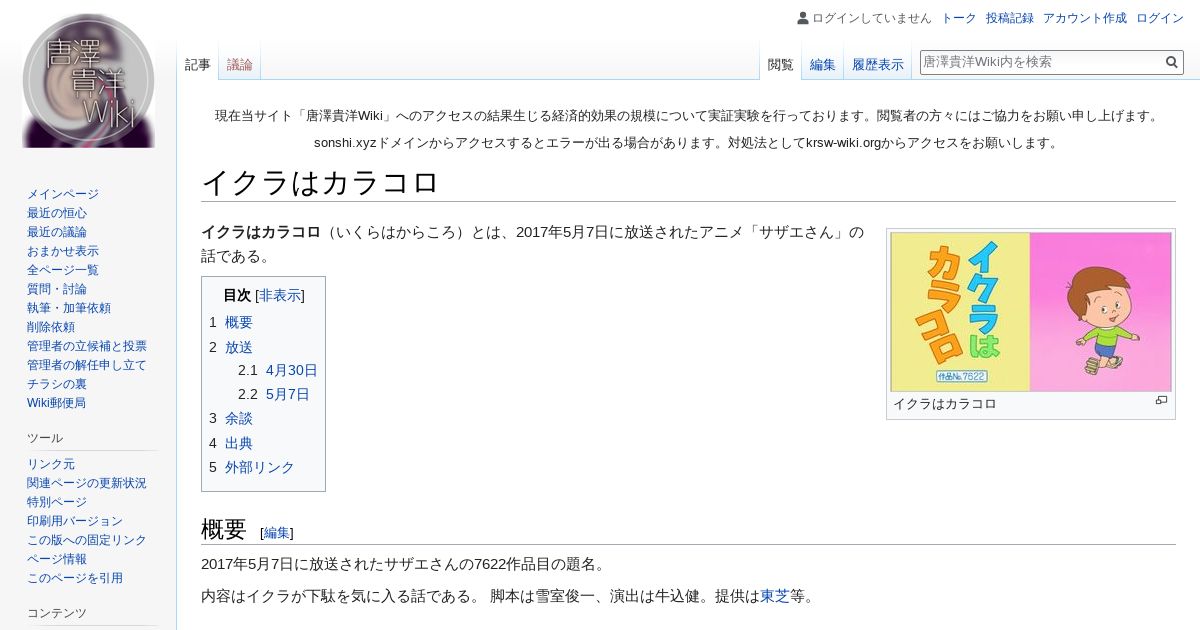Click アカウント作成 to create an account
This screenshot has height=630, width=1200.
pyautogui.click(x=1085, y=18)
